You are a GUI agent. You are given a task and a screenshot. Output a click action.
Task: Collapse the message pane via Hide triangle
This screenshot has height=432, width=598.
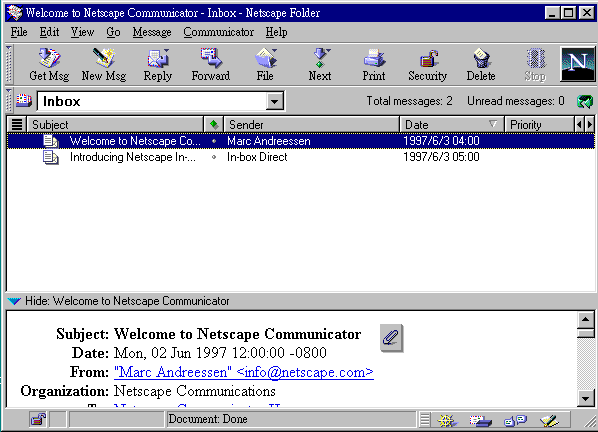(x=14, y=301)
